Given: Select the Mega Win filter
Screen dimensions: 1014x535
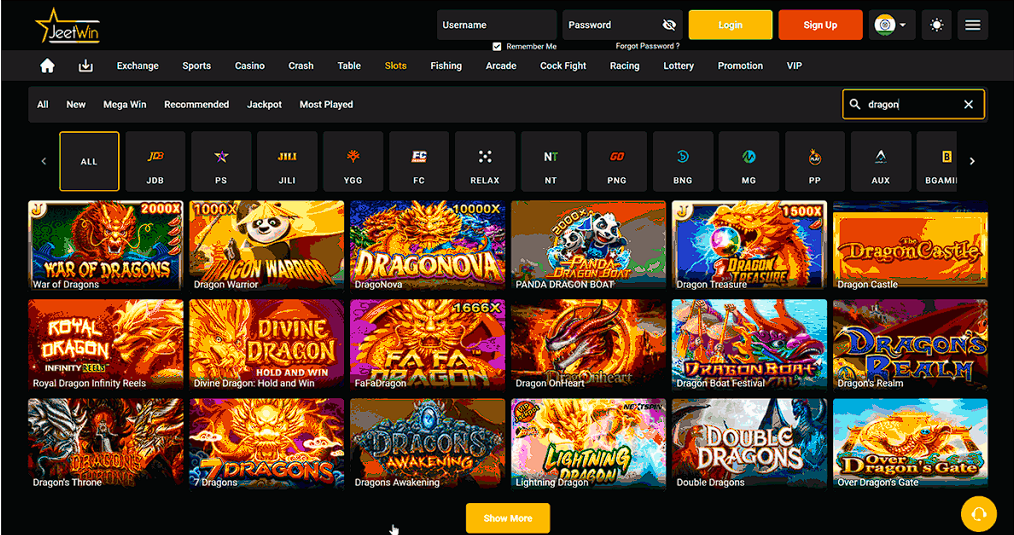Looking at the screenshot, I should (x=125, y=104).
